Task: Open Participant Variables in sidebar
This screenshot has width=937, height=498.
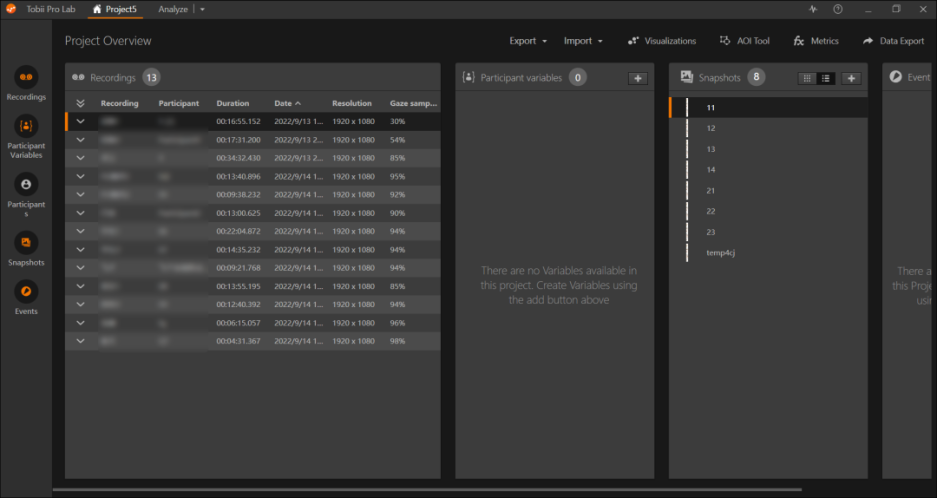Action: 26,126
